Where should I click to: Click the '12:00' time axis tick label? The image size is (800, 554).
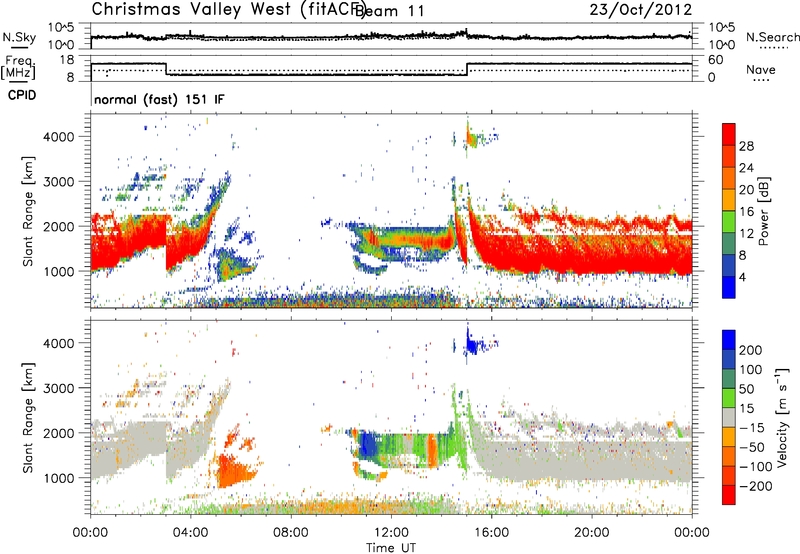(x=391, y=533)
